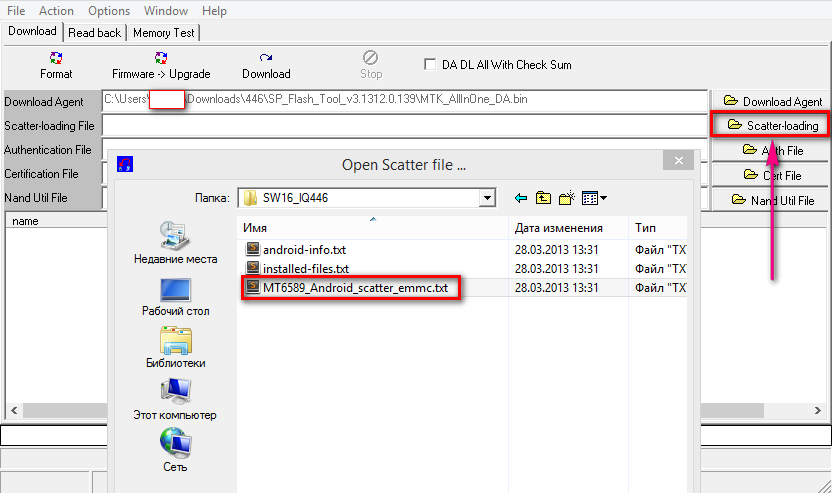
Task: Select the Download tab
Action: 32,31
